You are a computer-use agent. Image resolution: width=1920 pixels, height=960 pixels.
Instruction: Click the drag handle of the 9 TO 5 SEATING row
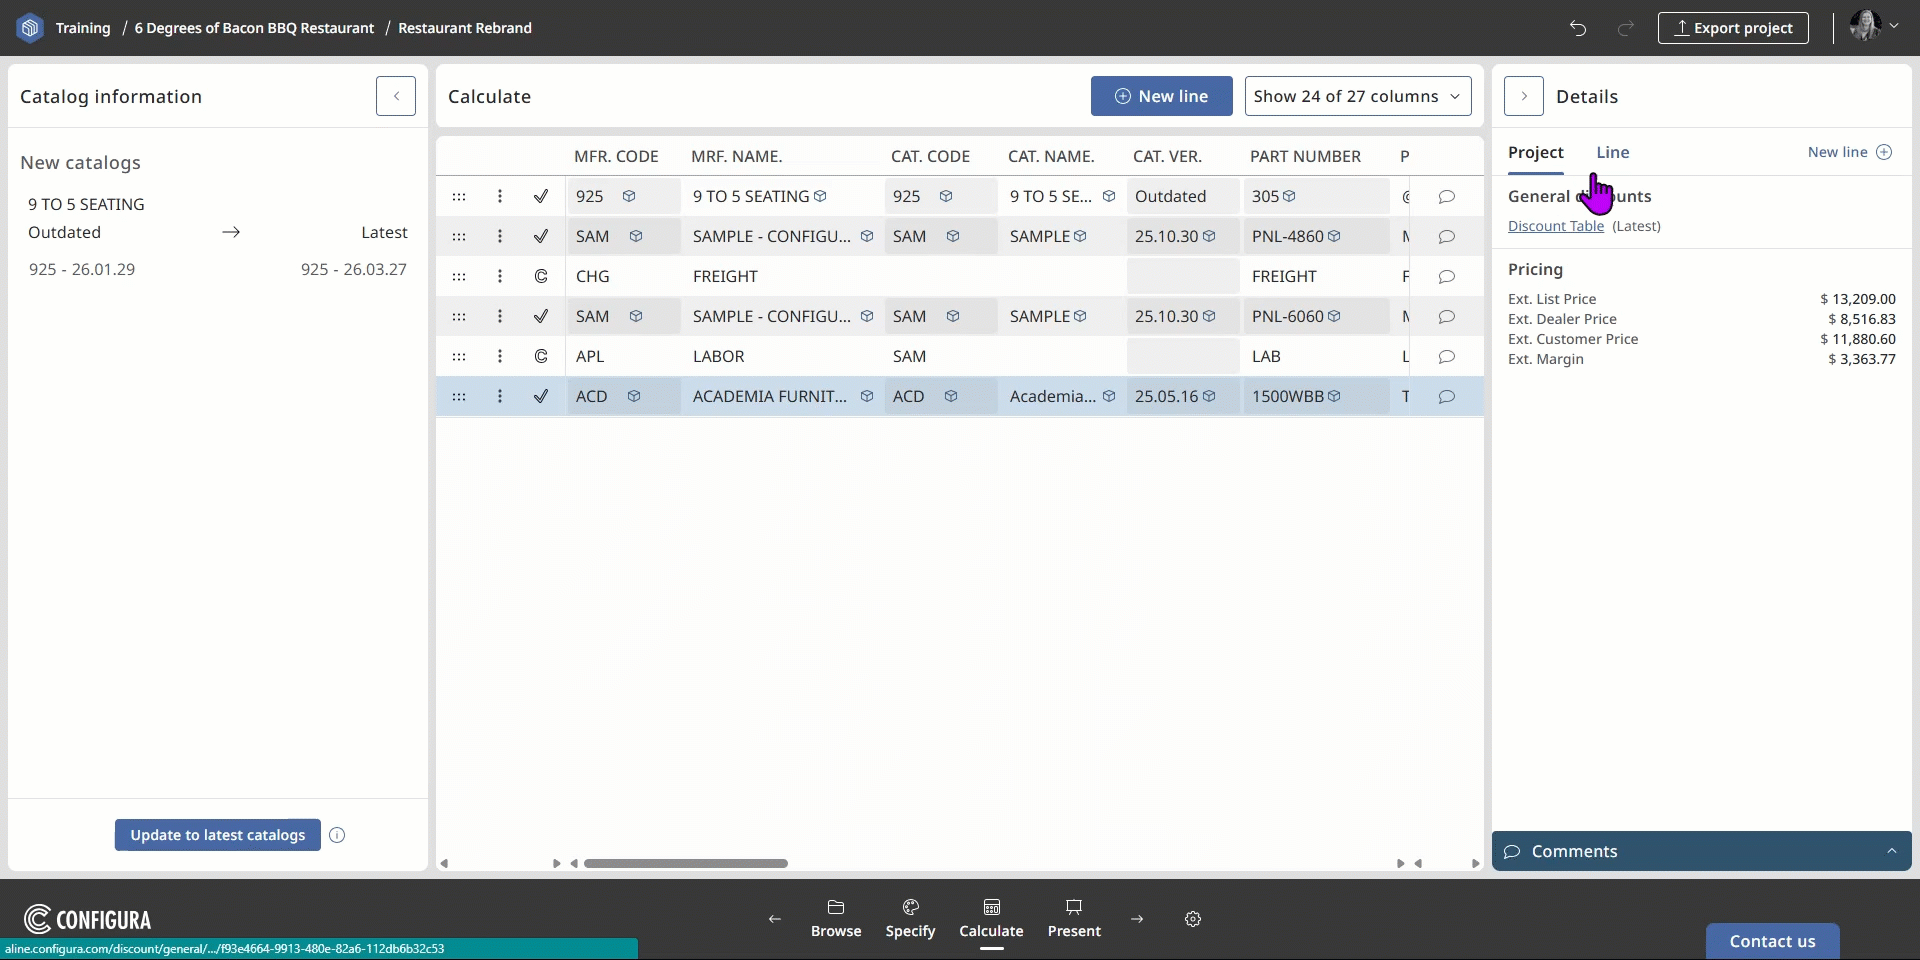(459, 196)
